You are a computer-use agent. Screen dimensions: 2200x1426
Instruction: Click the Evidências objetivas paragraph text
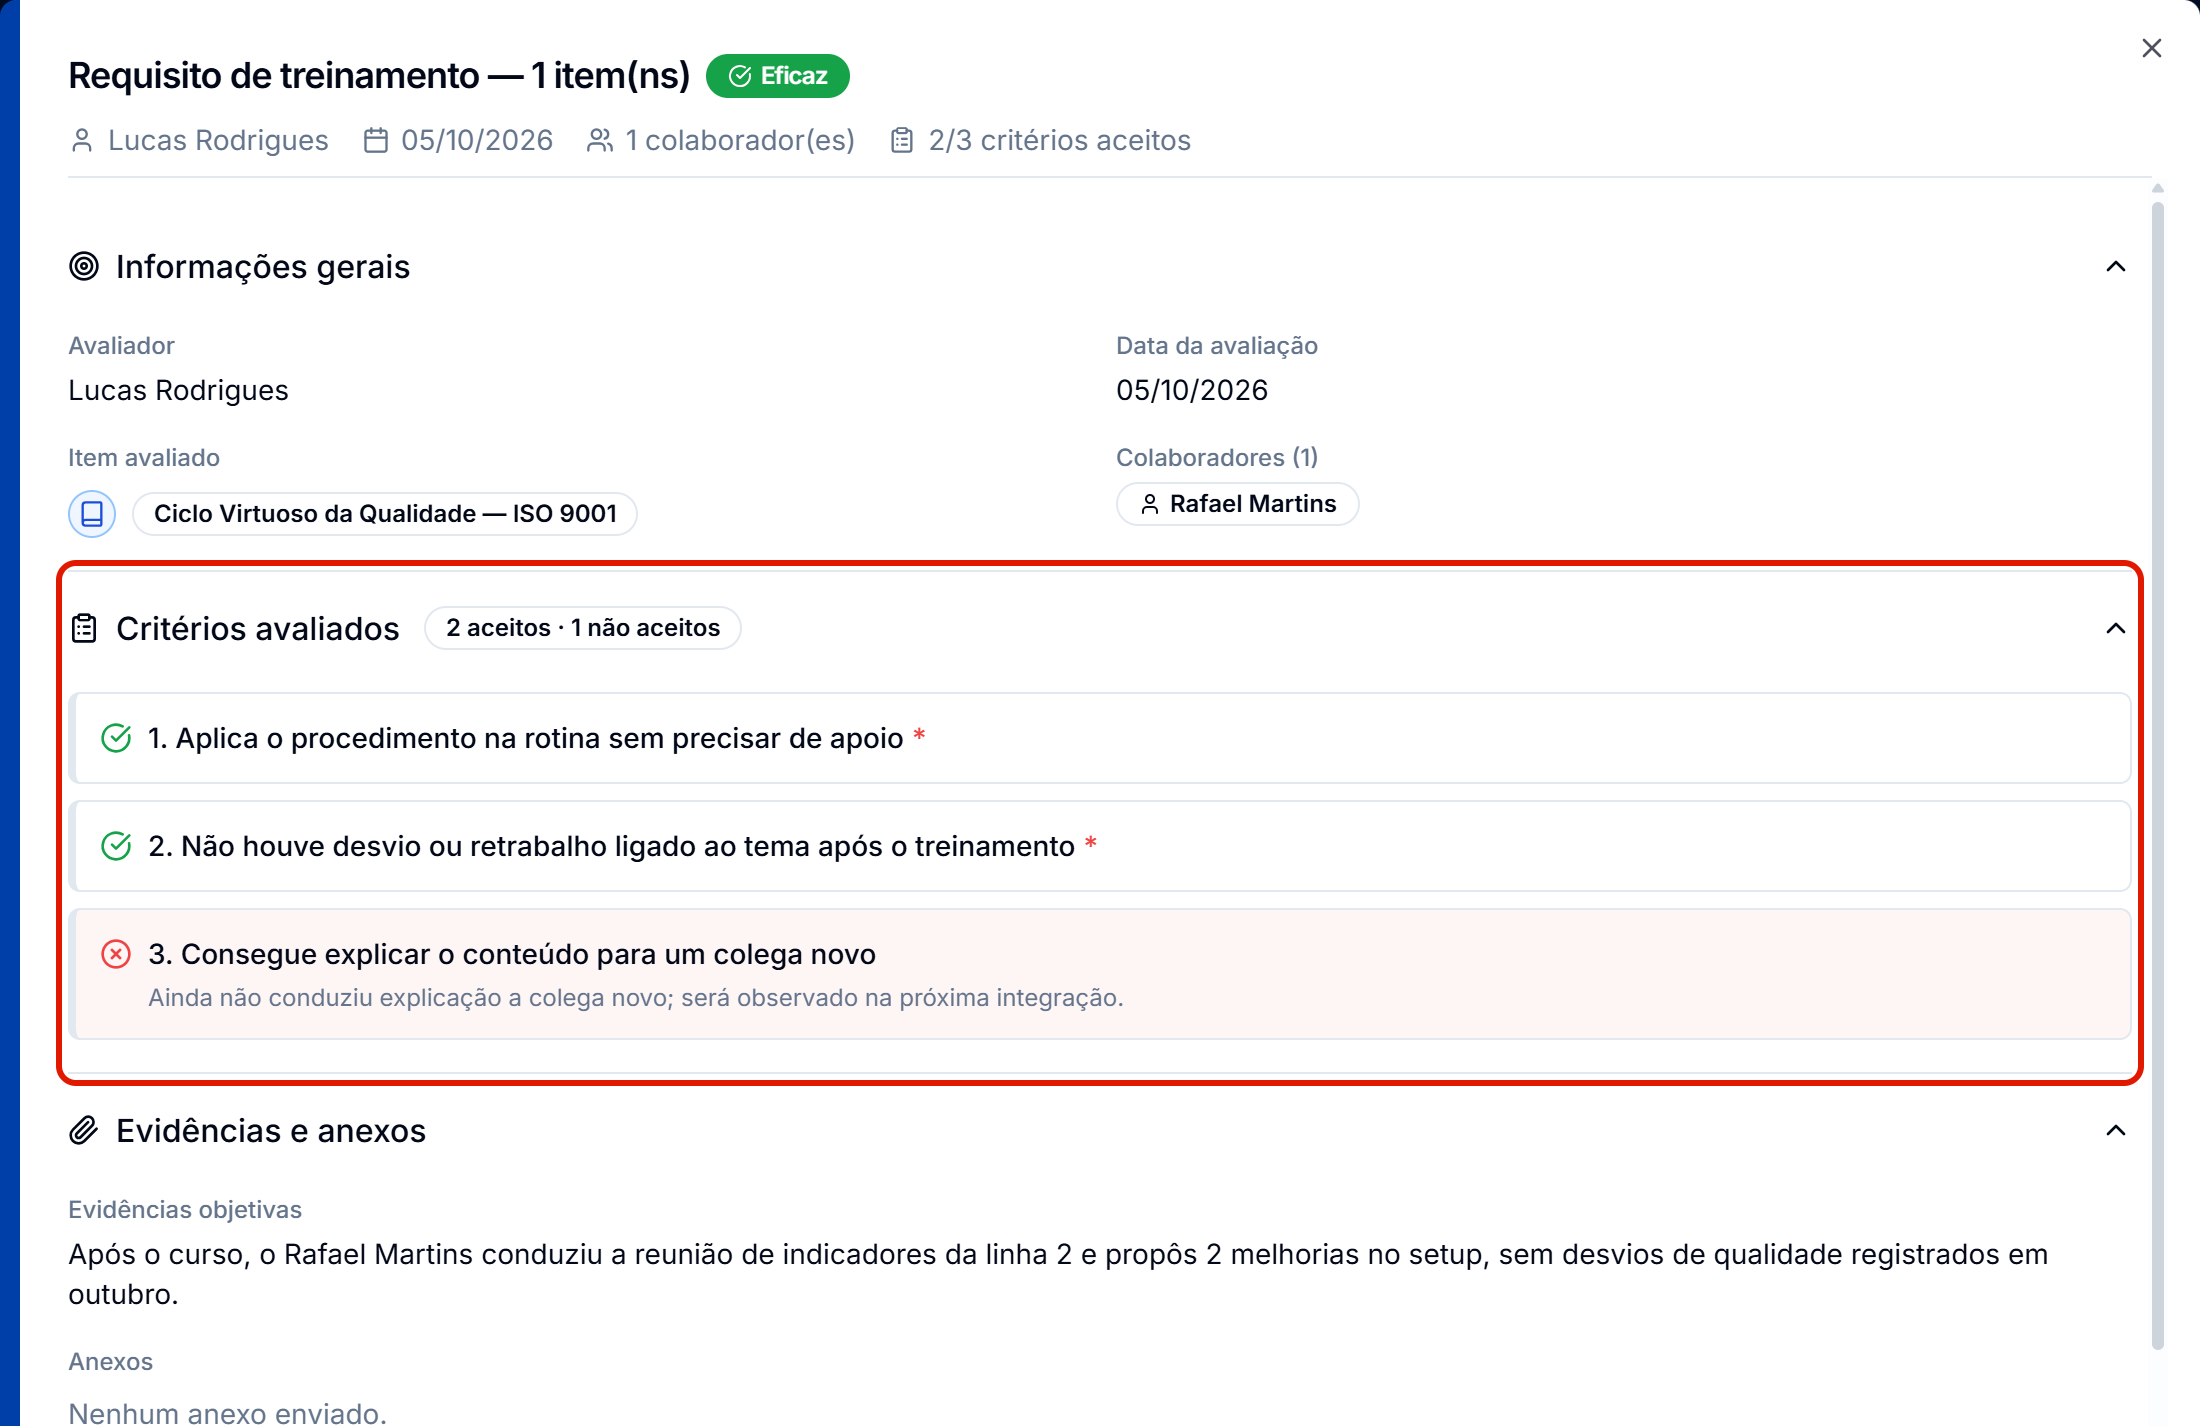(1058, 1274)
